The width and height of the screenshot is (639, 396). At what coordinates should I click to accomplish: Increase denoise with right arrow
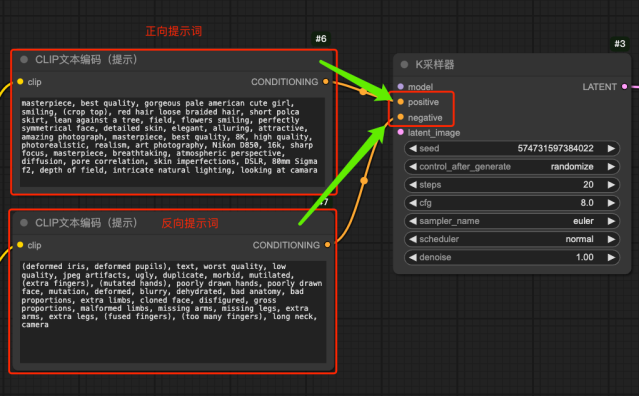(x=611, y=257)
